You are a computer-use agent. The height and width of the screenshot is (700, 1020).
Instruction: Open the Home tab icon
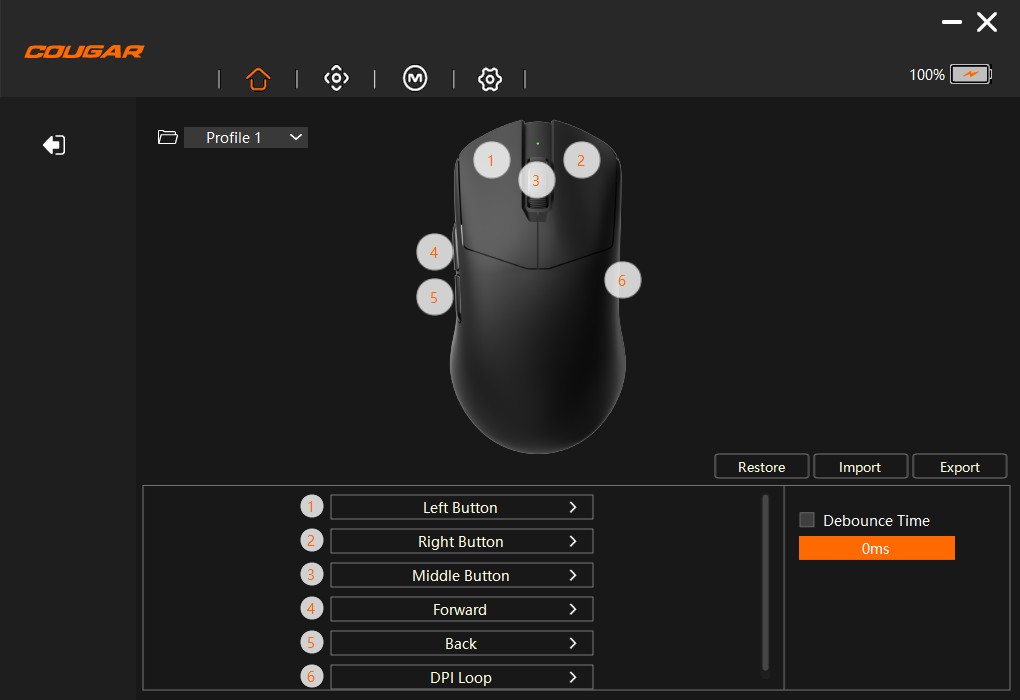[258, 79]
